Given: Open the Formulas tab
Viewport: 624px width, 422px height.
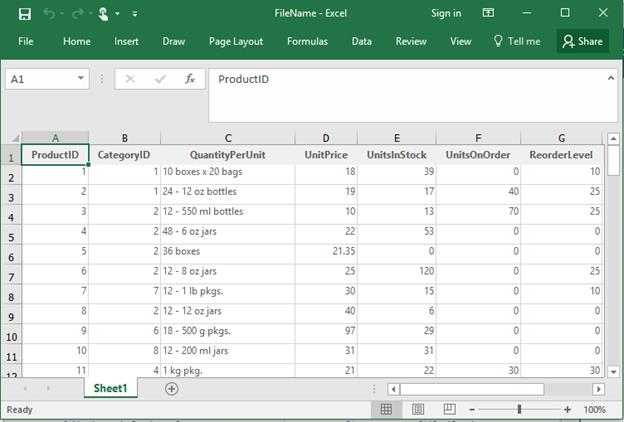Looking at the screenshot, I should pos(307,41).
